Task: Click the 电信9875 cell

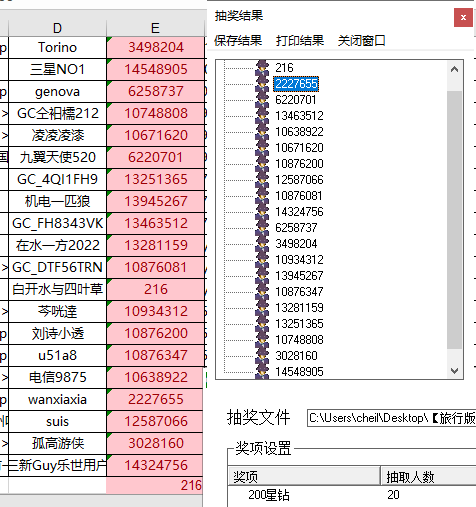Action: coord(57,377)
